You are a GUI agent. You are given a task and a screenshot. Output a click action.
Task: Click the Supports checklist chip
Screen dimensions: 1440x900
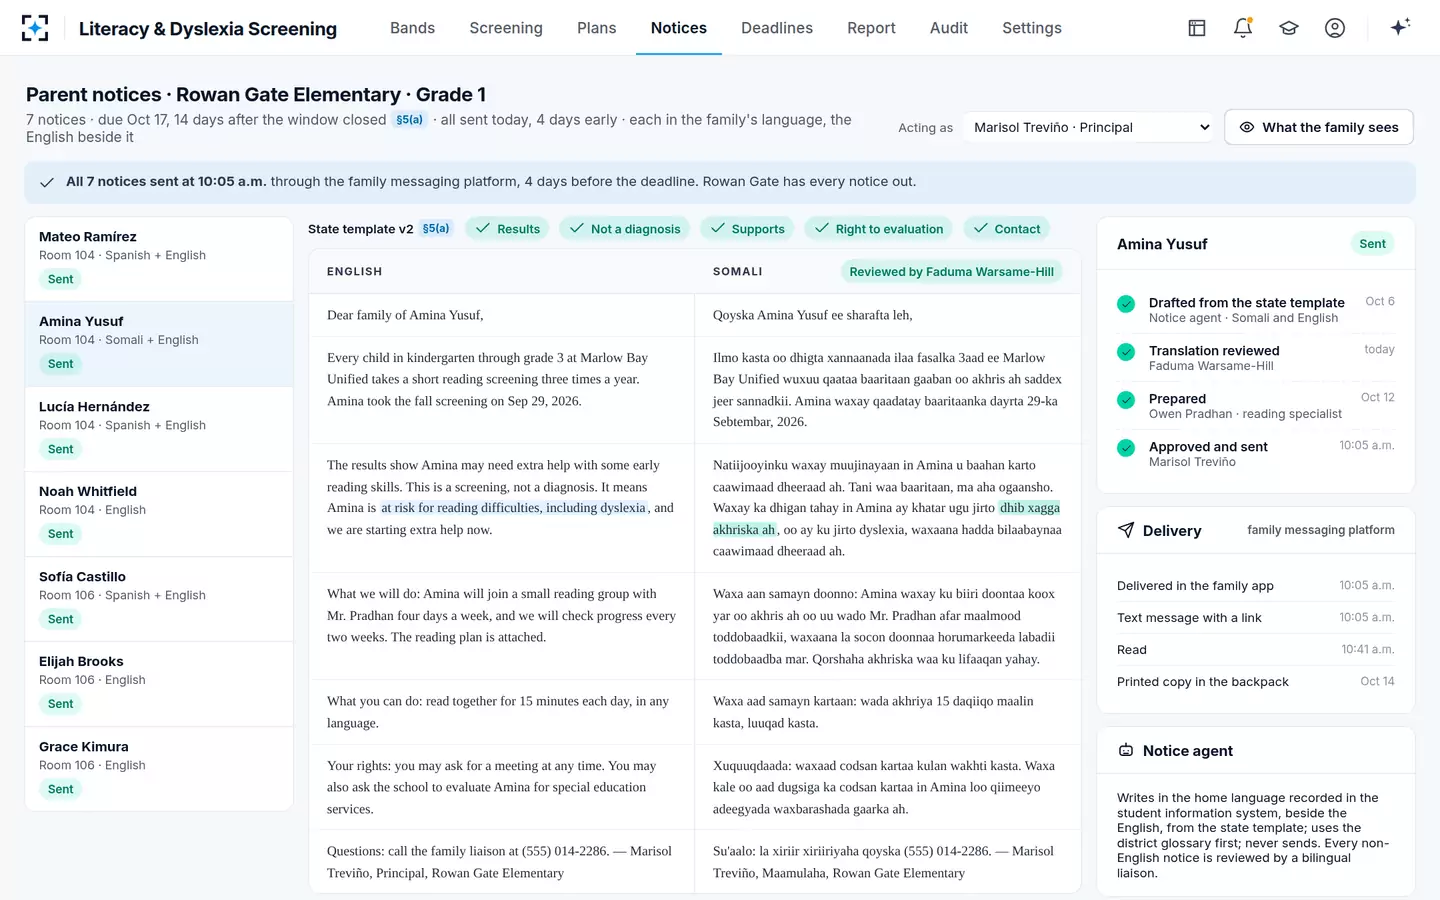coord(747,229)
